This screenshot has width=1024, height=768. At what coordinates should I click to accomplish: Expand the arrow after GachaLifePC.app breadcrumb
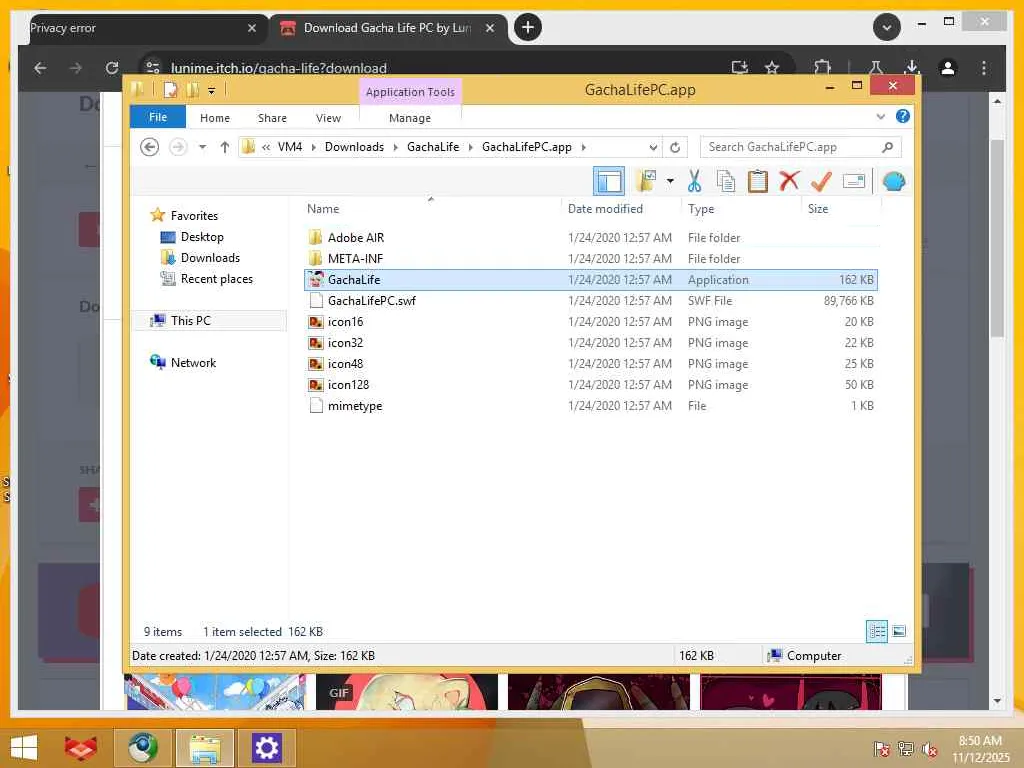point(583,147)
